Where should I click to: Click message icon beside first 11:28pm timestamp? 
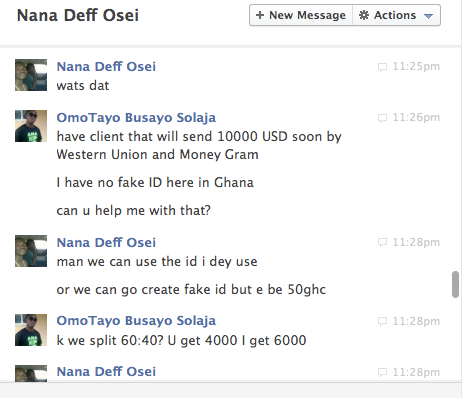[x=382, y=242]
